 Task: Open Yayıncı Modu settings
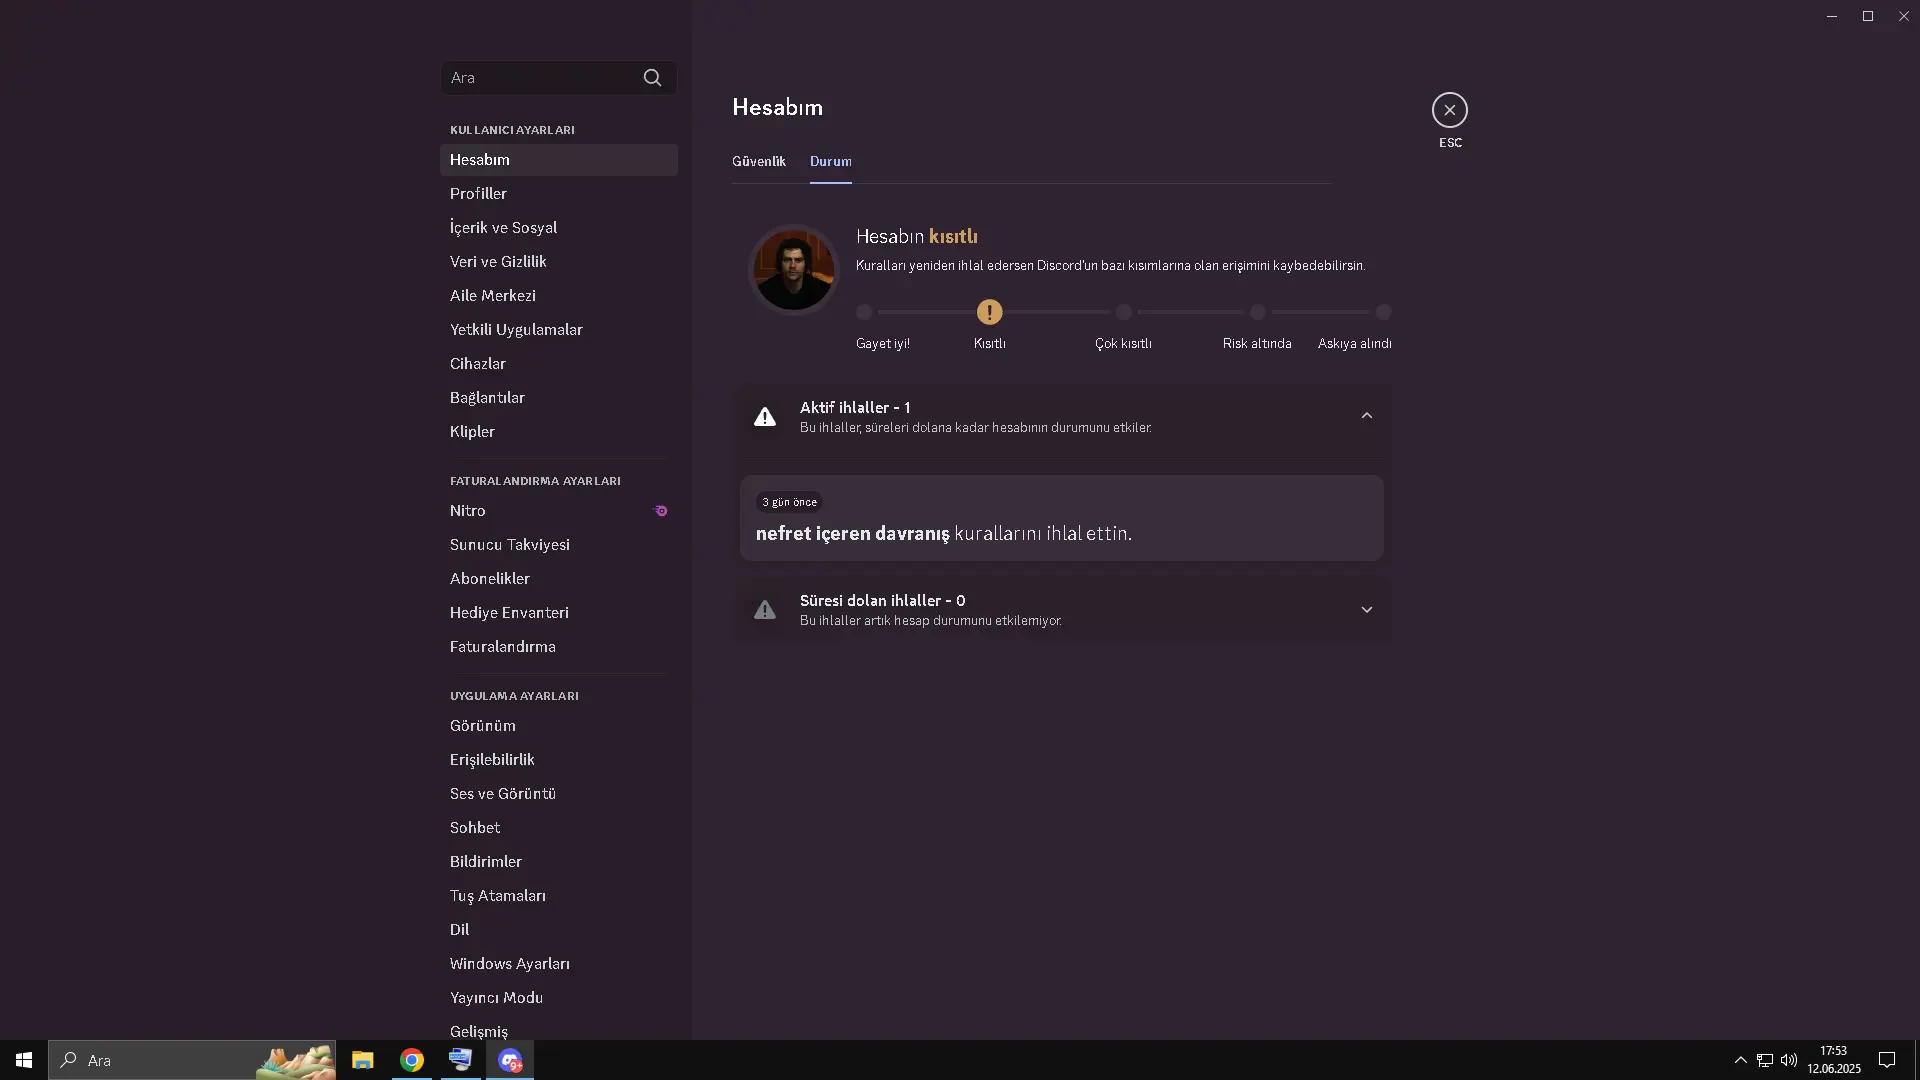click(559, 998)
